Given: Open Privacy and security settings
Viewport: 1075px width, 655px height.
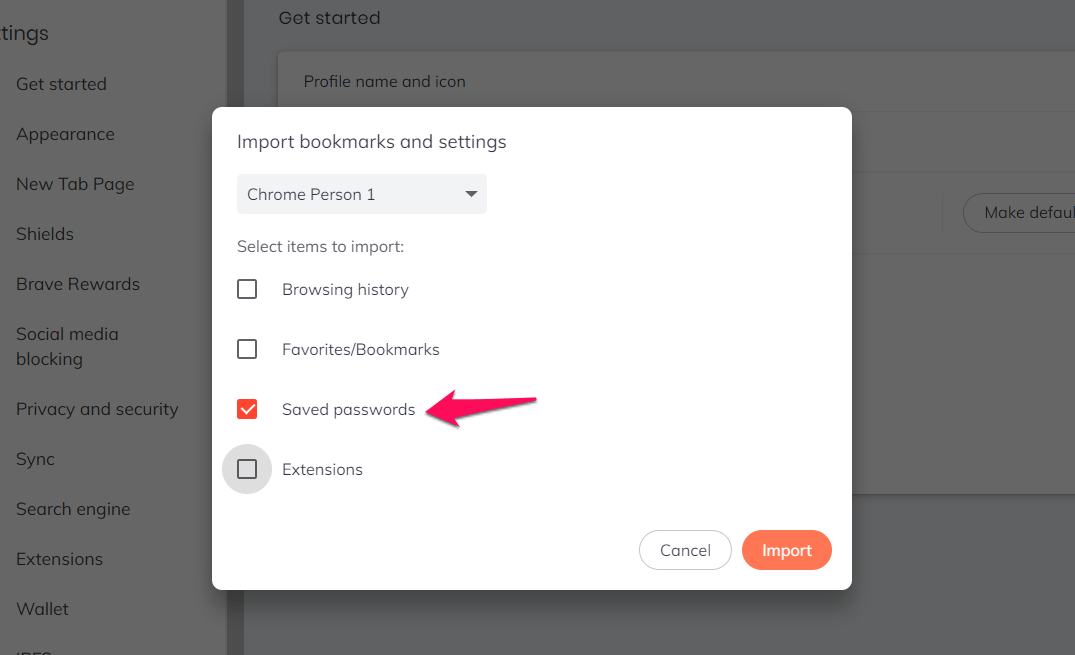Looking at the screenshot, I should point(97,409).
